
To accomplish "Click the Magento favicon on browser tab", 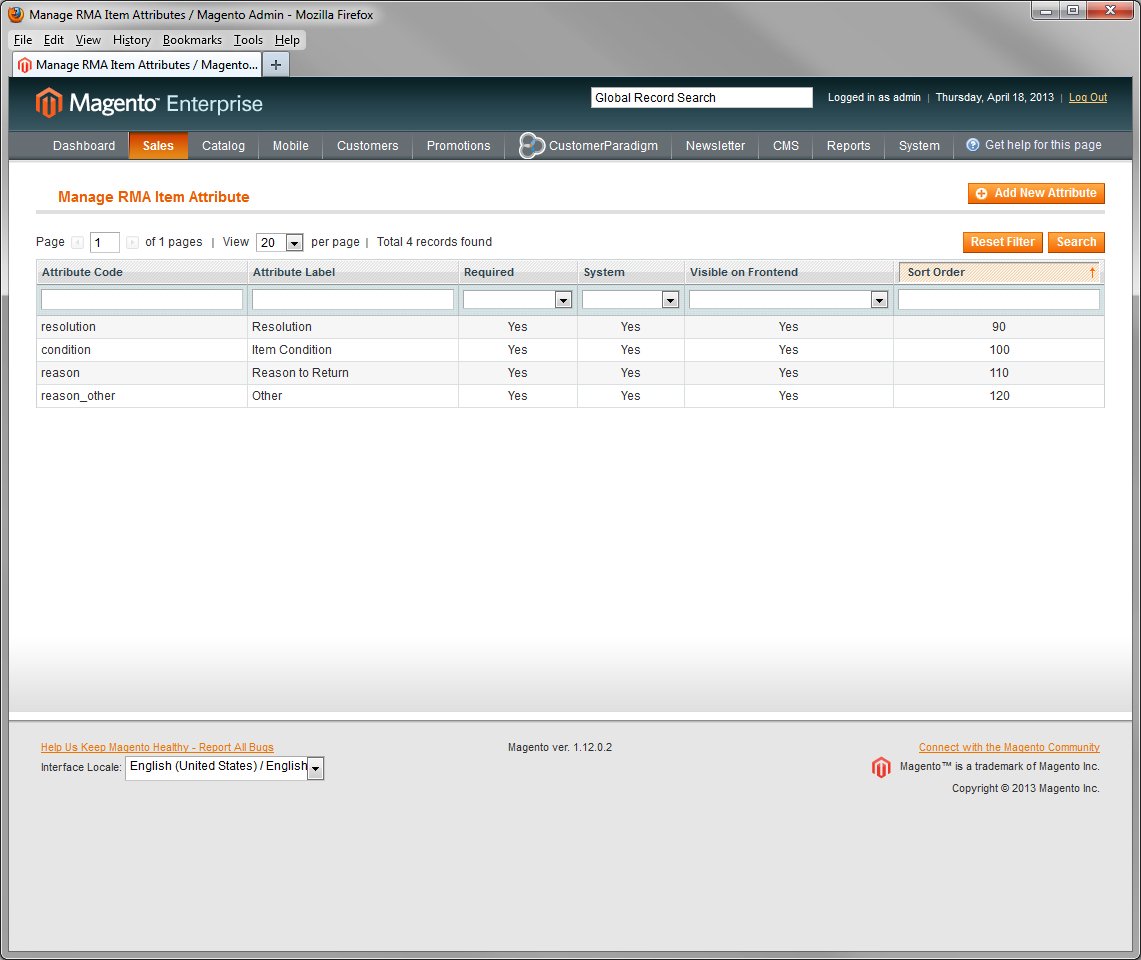I will pyautogui.click(x=25, y=65).
